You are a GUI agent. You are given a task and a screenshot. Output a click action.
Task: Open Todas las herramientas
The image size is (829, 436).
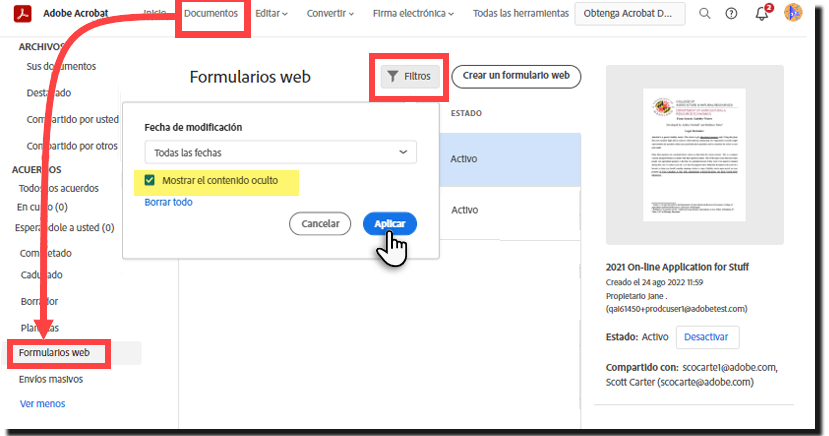pos(521,14)
